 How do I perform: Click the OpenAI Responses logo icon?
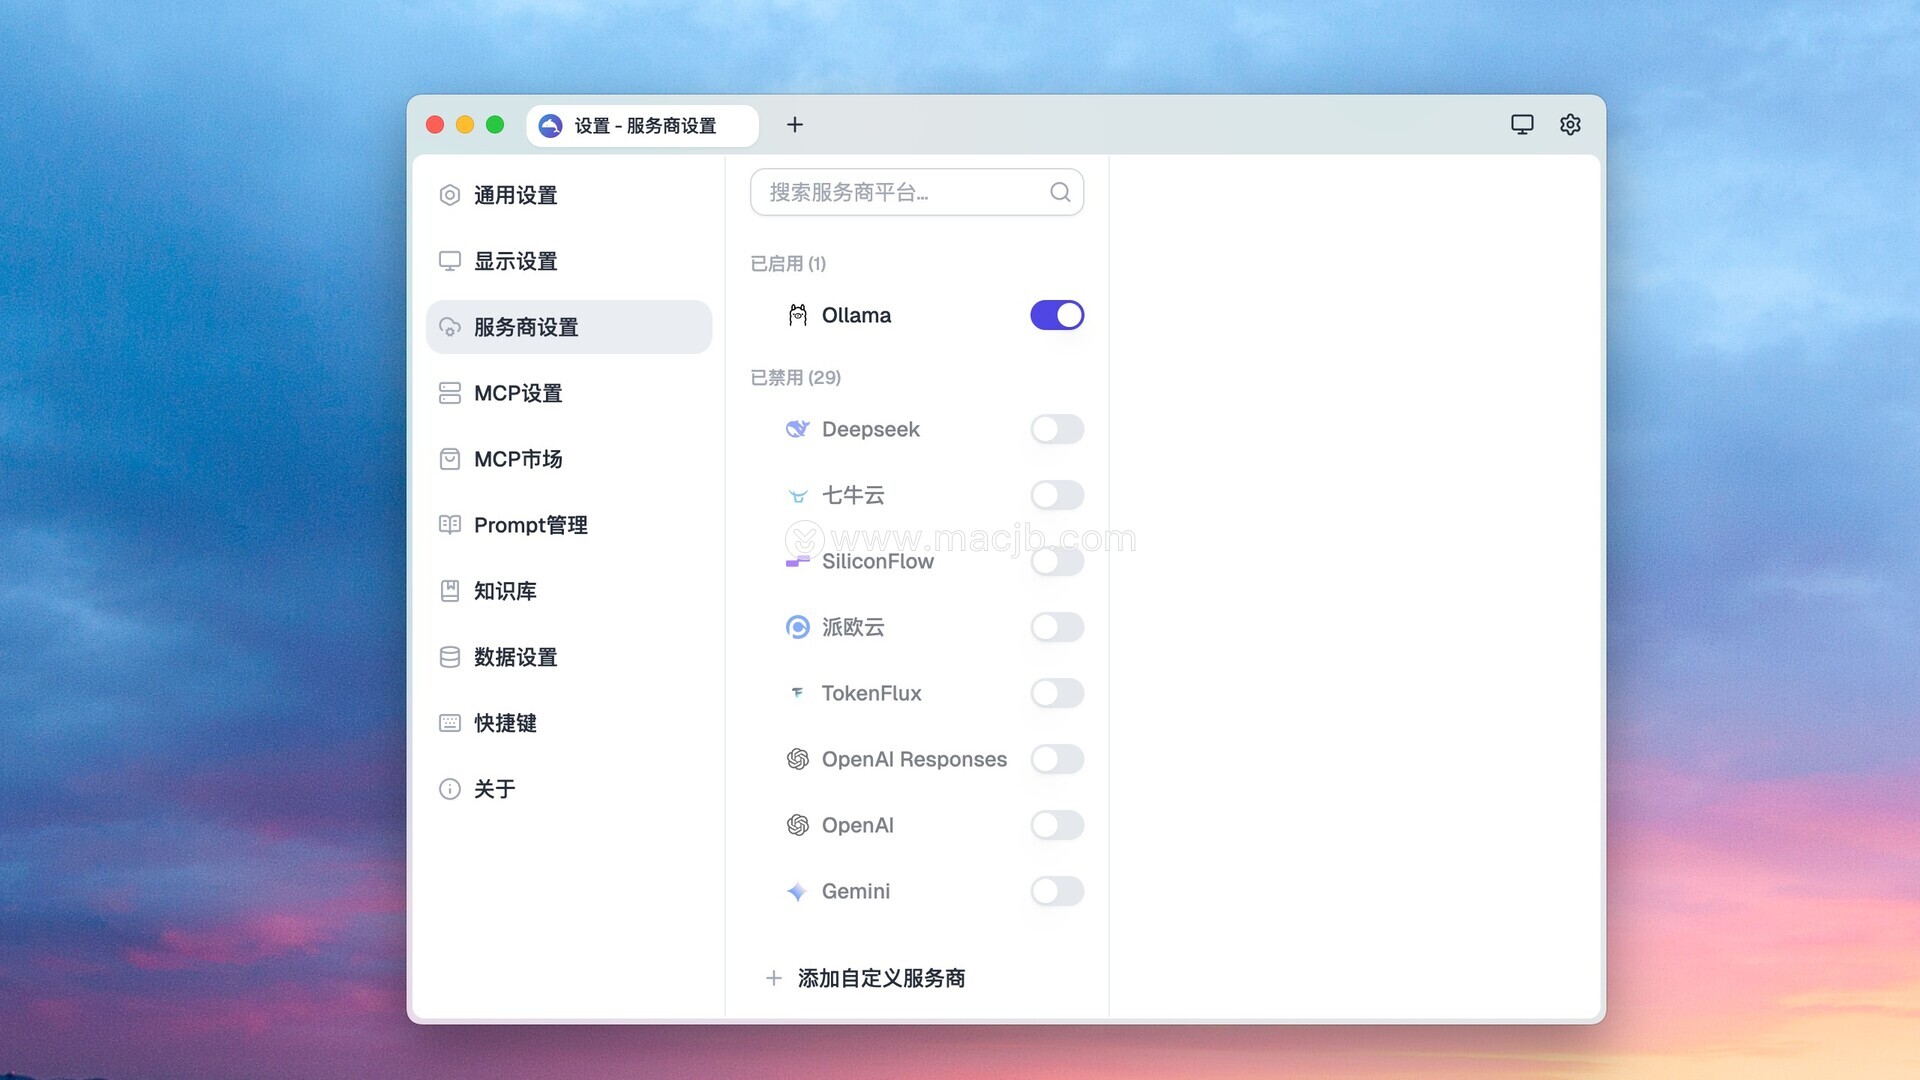pos(797,760)
